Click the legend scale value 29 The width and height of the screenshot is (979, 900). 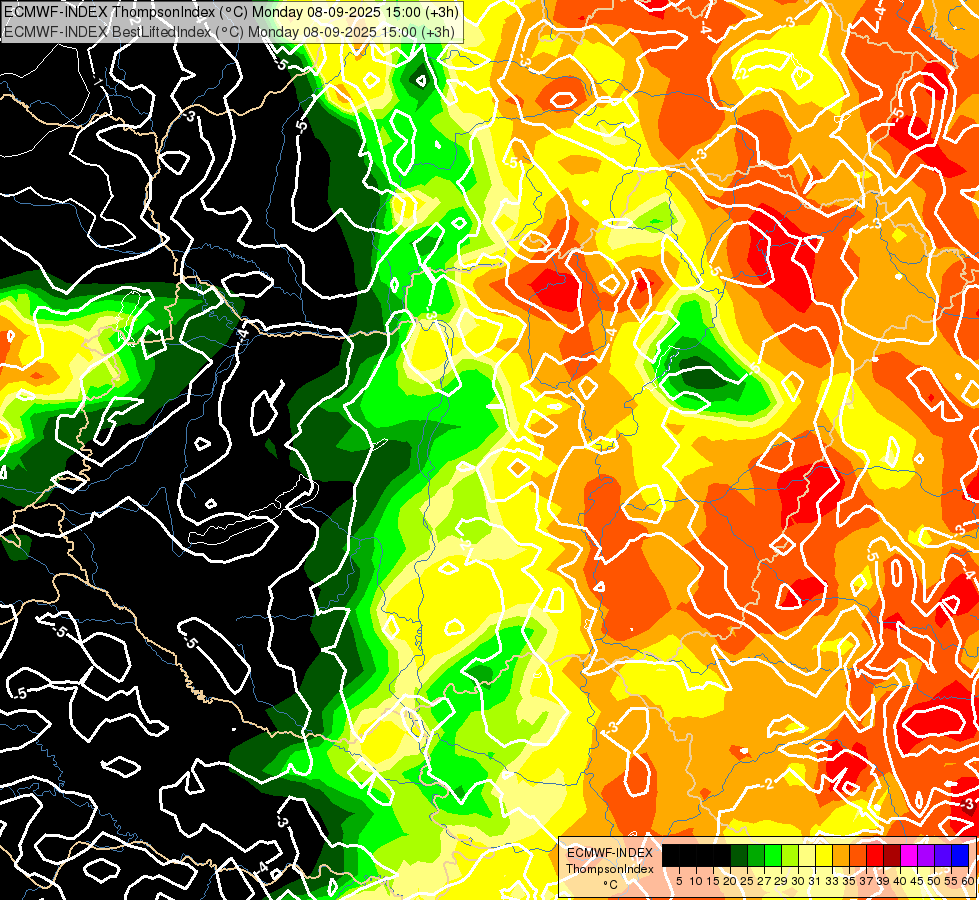pyautogui.click(x=780, y=881)
